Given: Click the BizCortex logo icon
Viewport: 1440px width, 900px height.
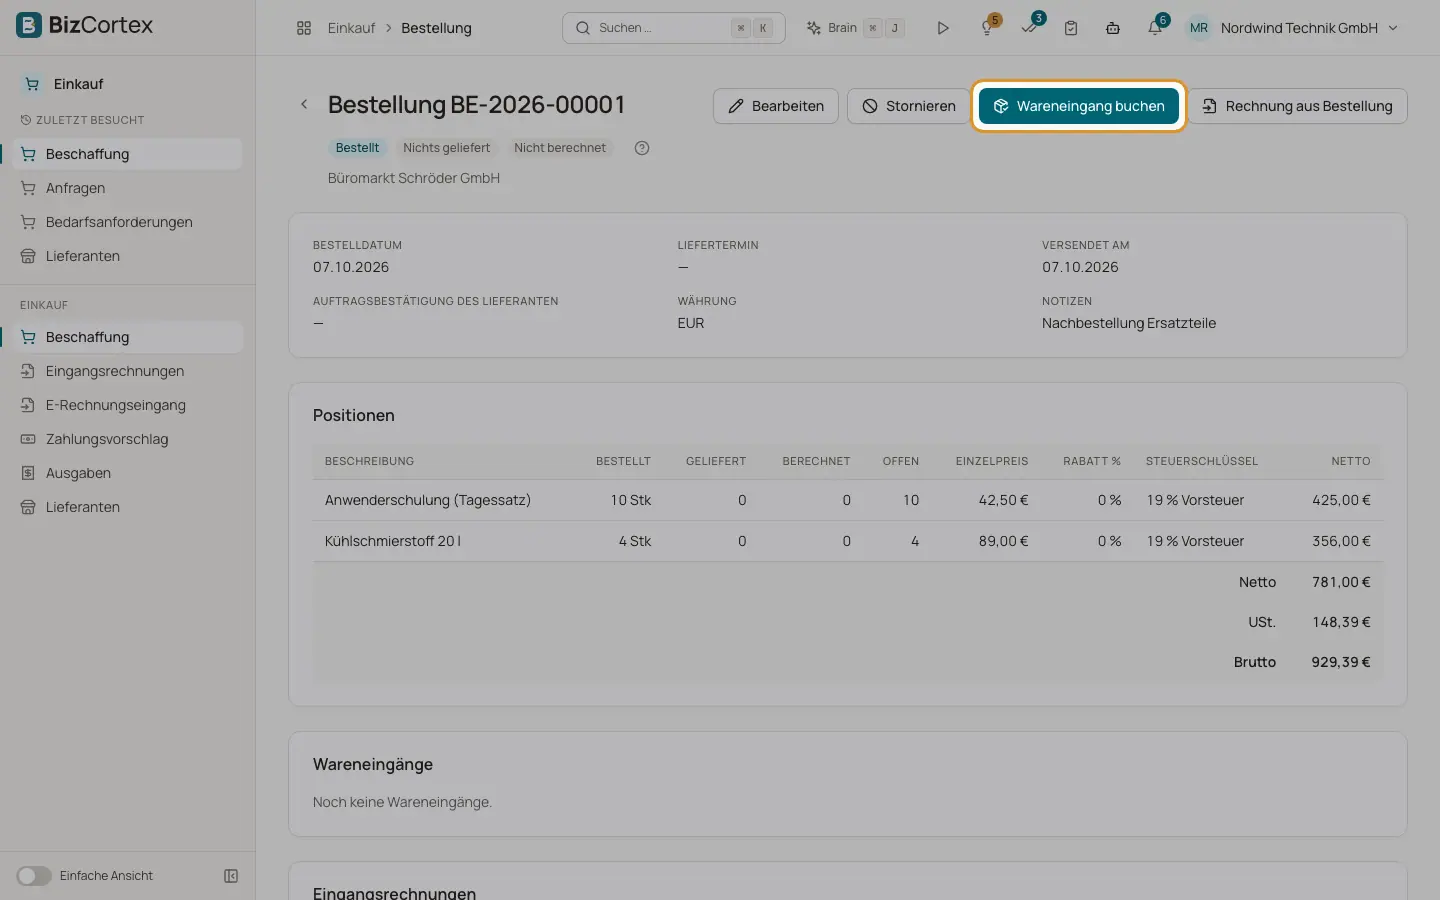Looking at the screenshot, I should (x=29, y=25).
